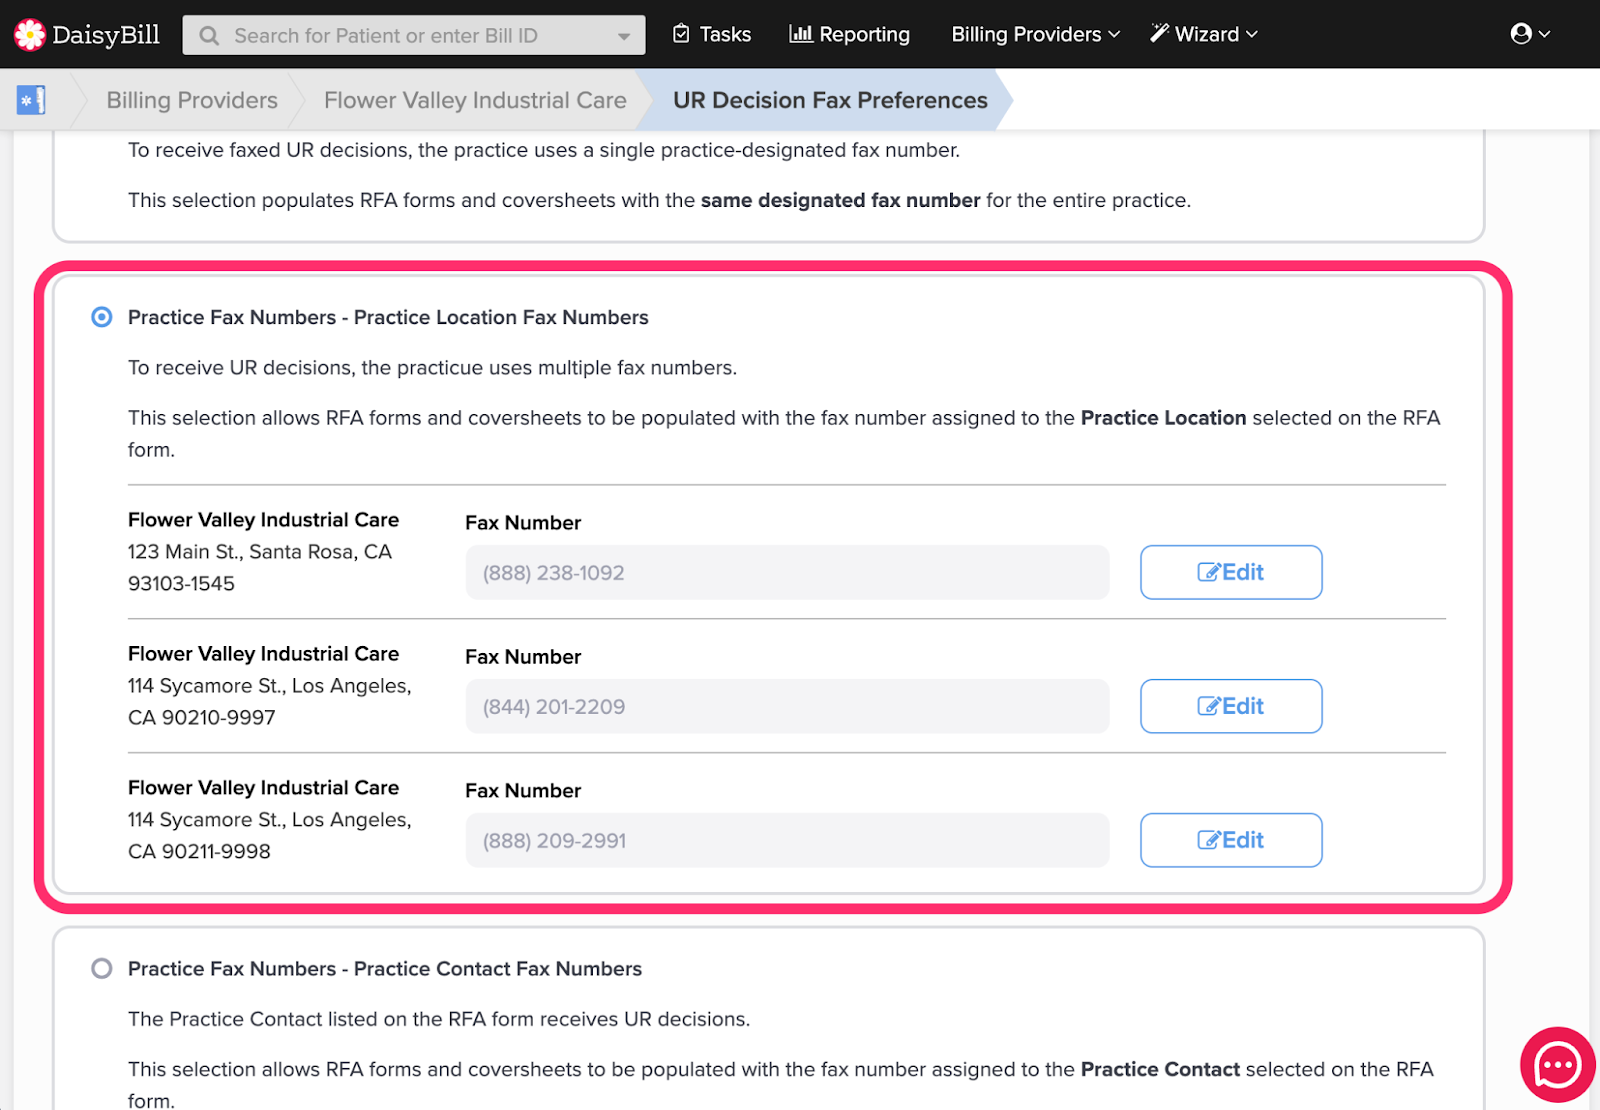Click the (888) 209-2991 fax field
1600x1110 pixels.
(x=787, y=840)
